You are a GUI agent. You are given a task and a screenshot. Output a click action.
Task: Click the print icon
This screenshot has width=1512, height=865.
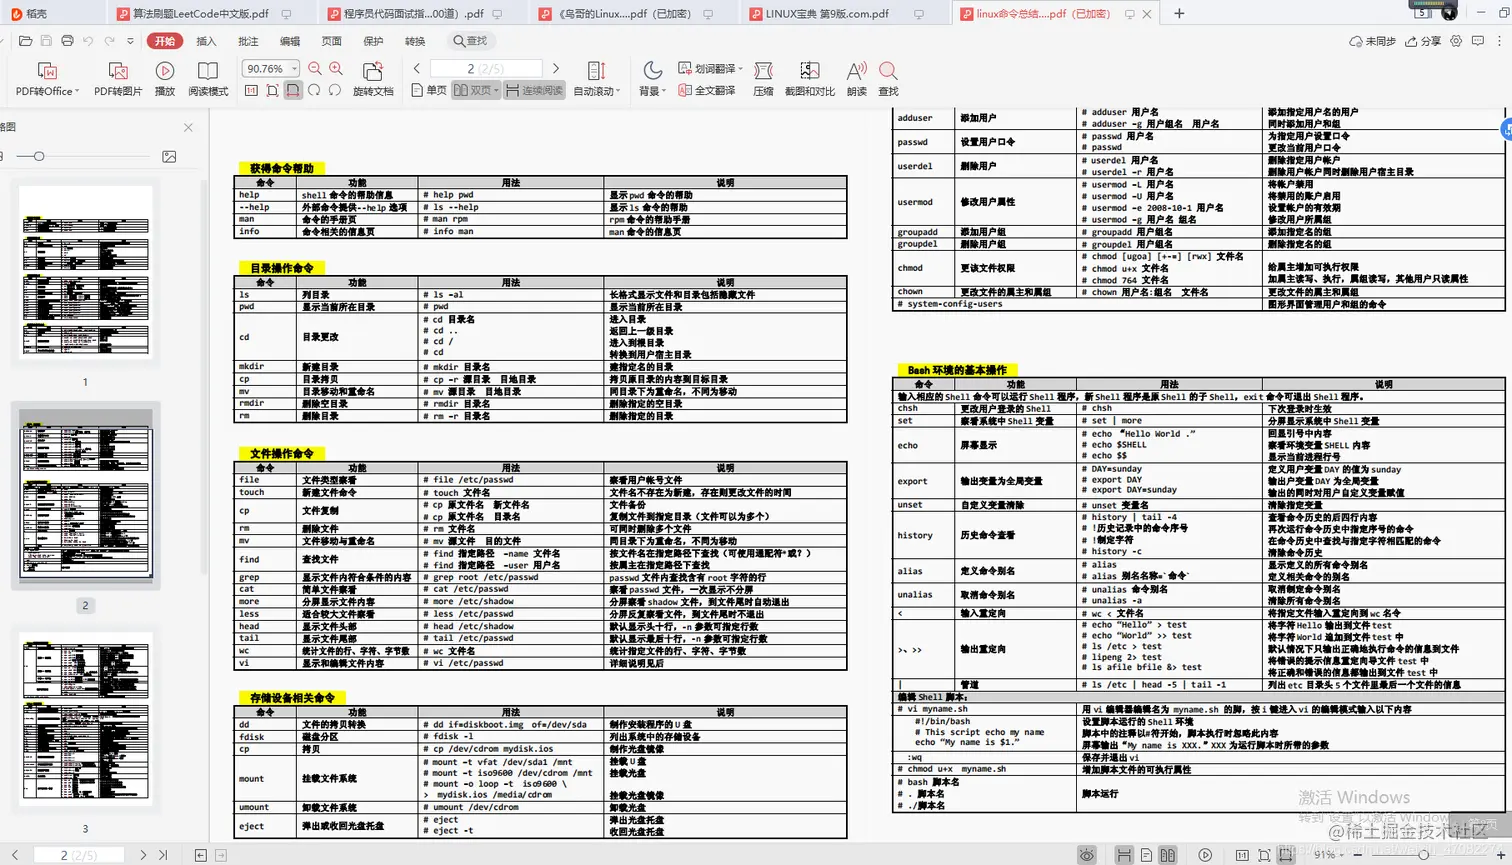[67, 41]
